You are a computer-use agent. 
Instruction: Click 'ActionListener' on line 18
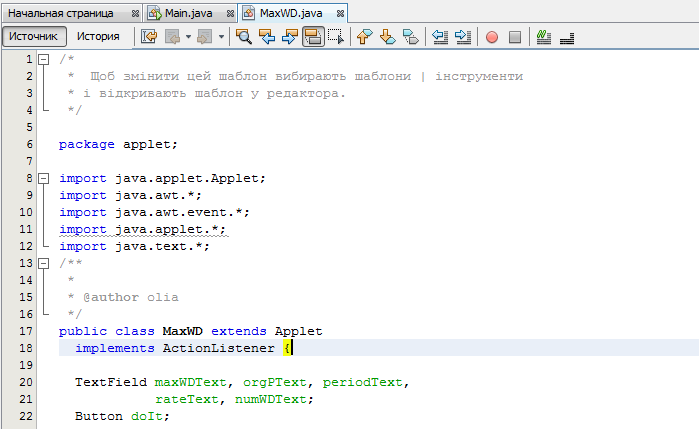click(x=218, y=348)
